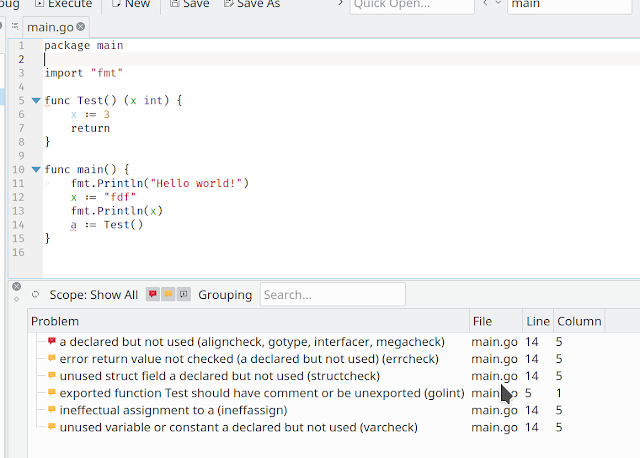Select 'ineffectual assignment to a' warning
Image resolution: width=640 pixels, height=458 pixels.
point(173,410)
